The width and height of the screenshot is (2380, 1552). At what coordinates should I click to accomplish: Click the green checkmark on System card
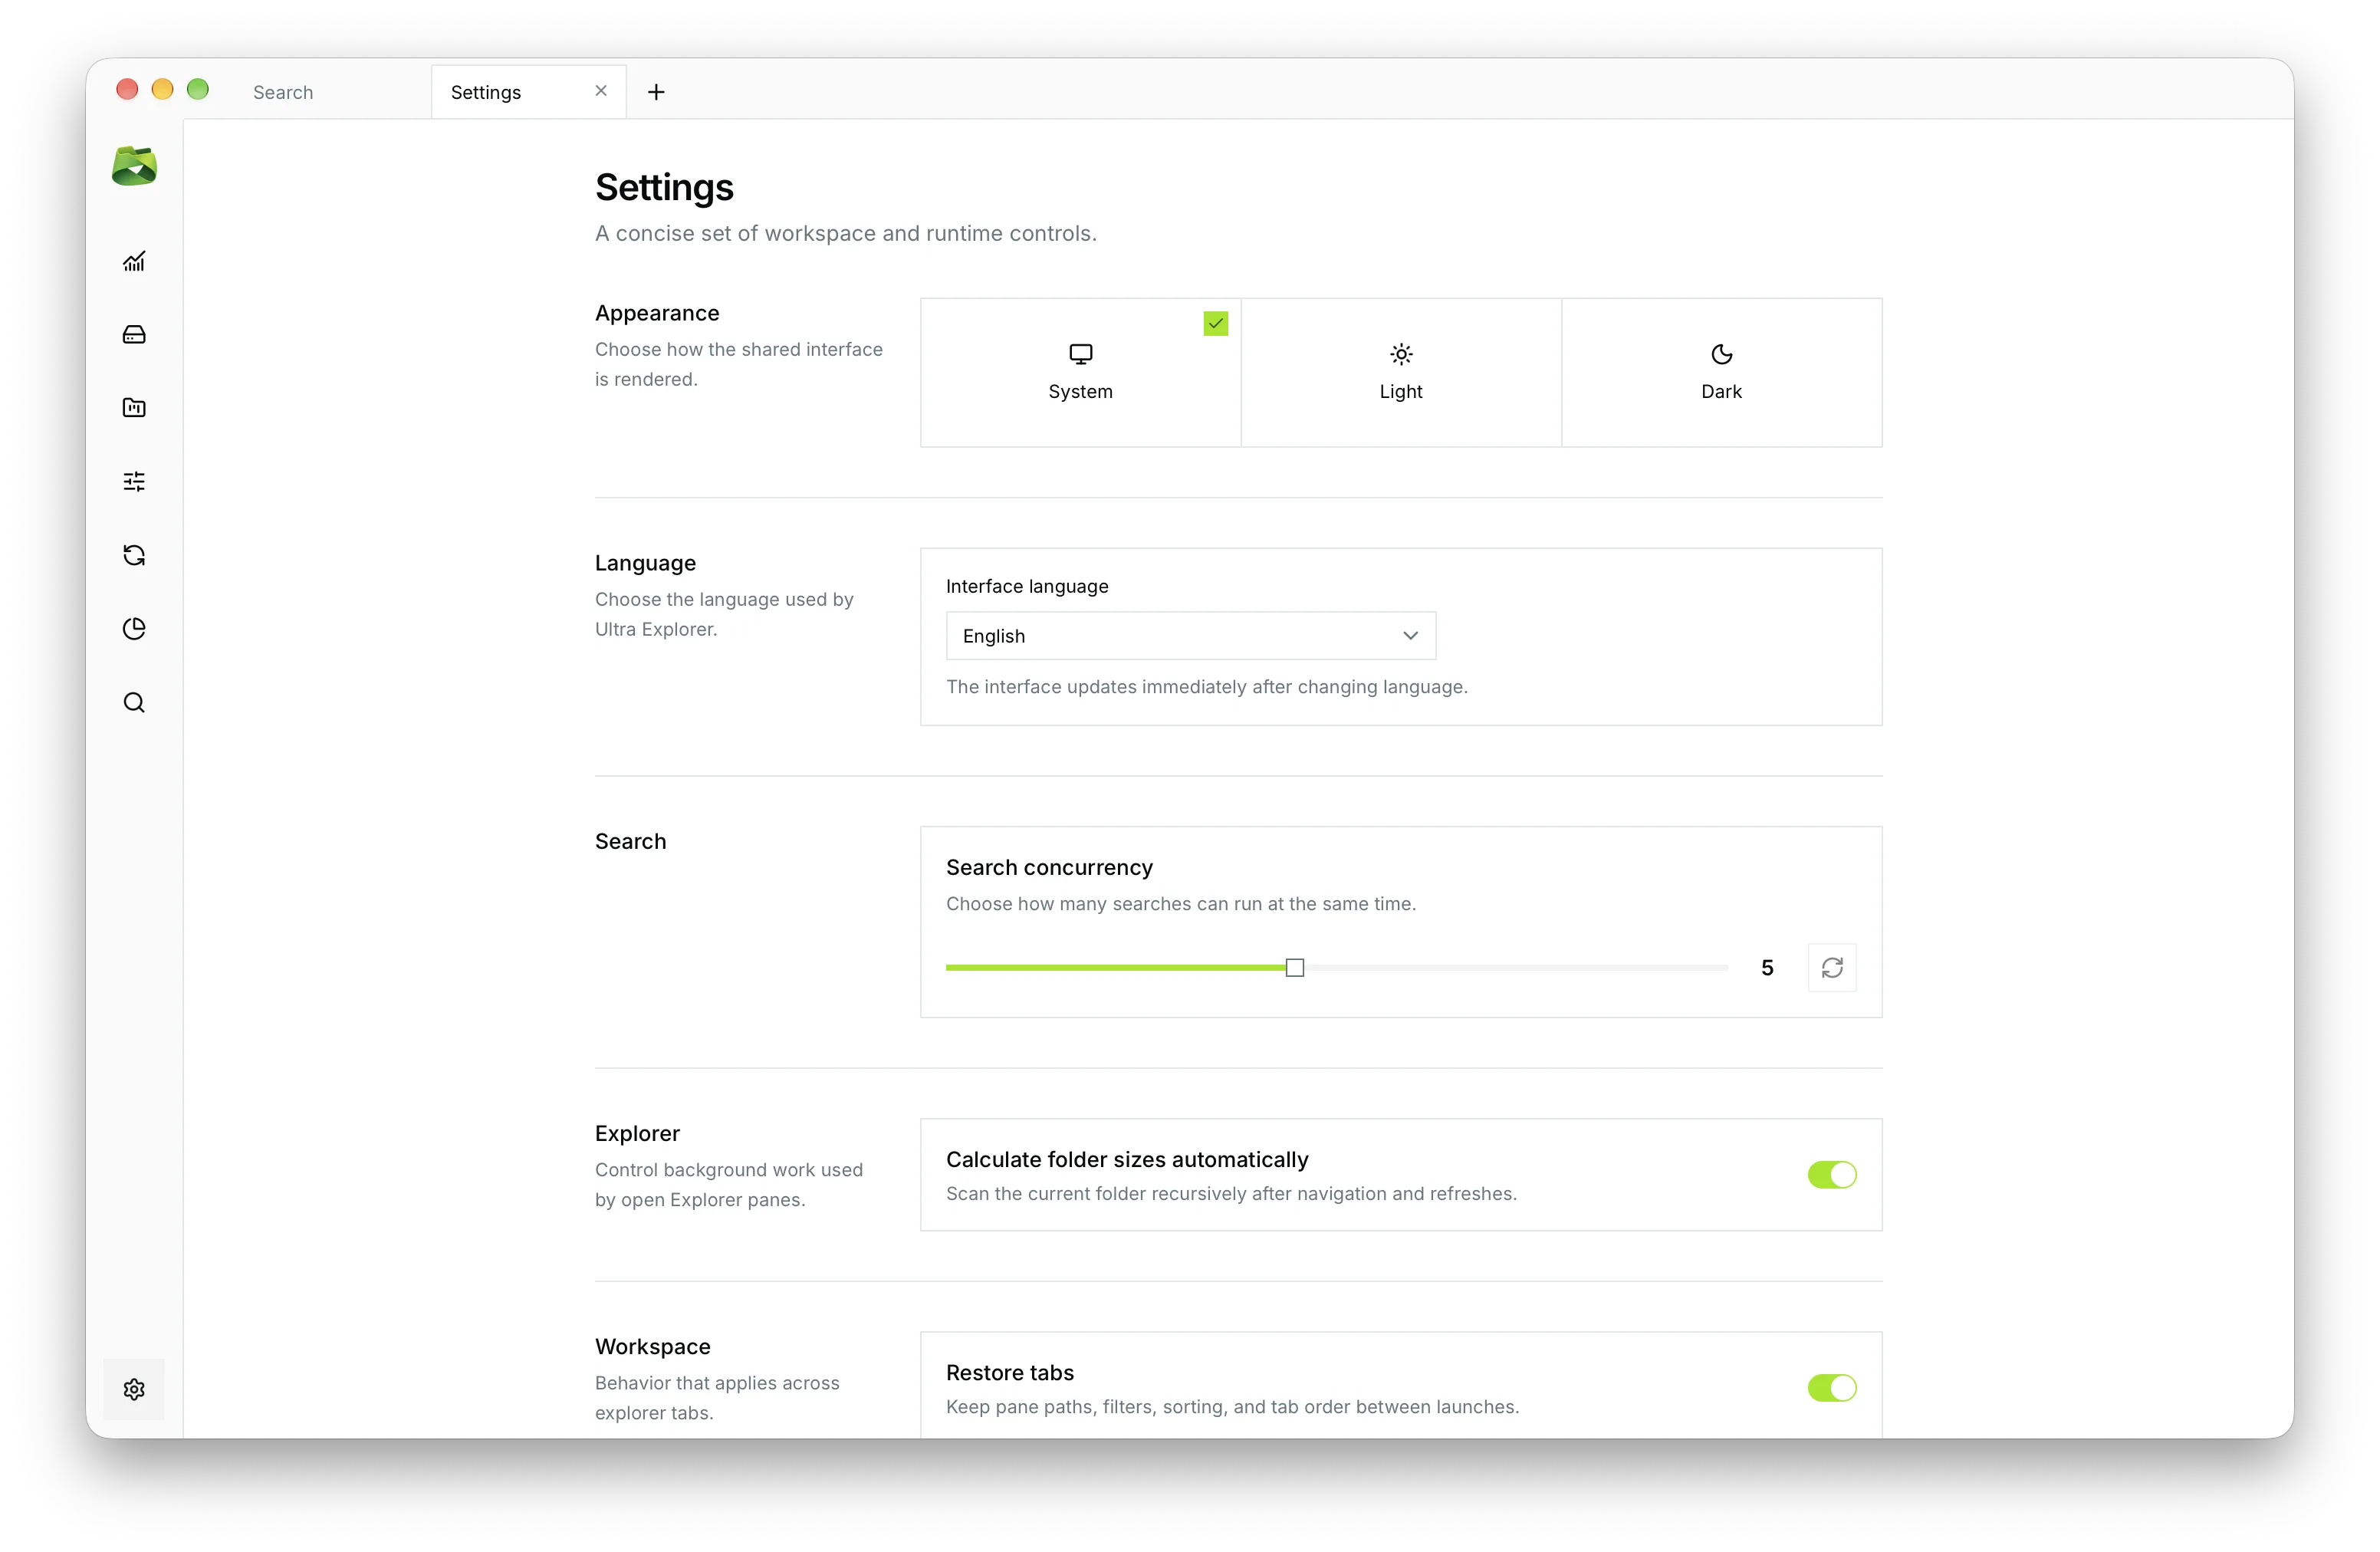tap(1216, 323)
